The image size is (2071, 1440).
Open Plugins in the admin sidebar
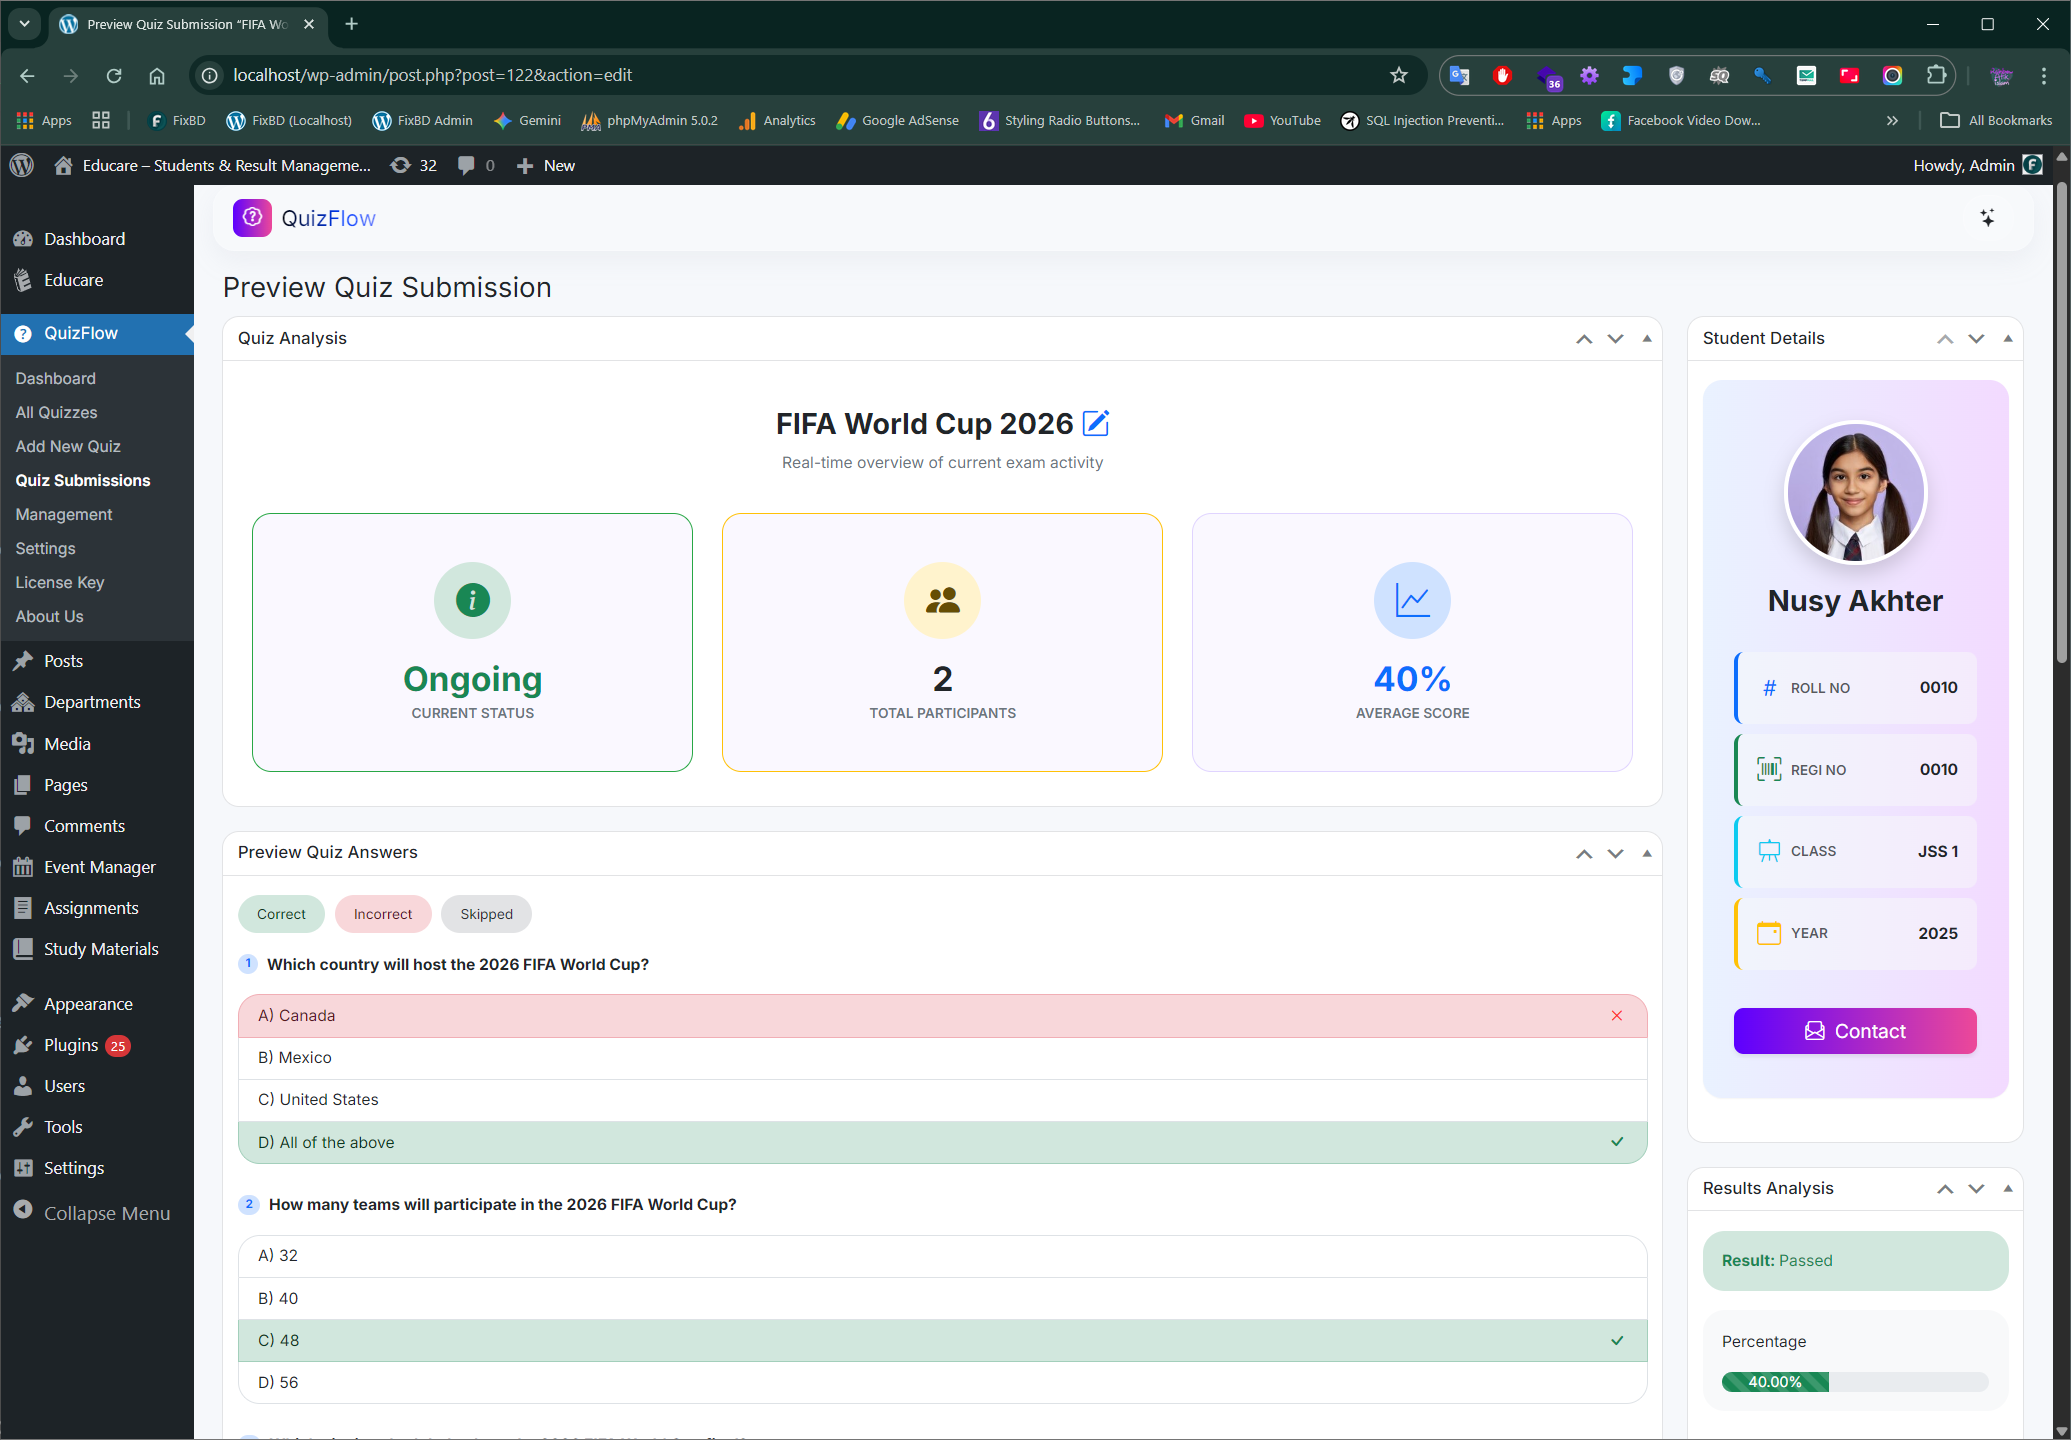[x=71, y=1045]
